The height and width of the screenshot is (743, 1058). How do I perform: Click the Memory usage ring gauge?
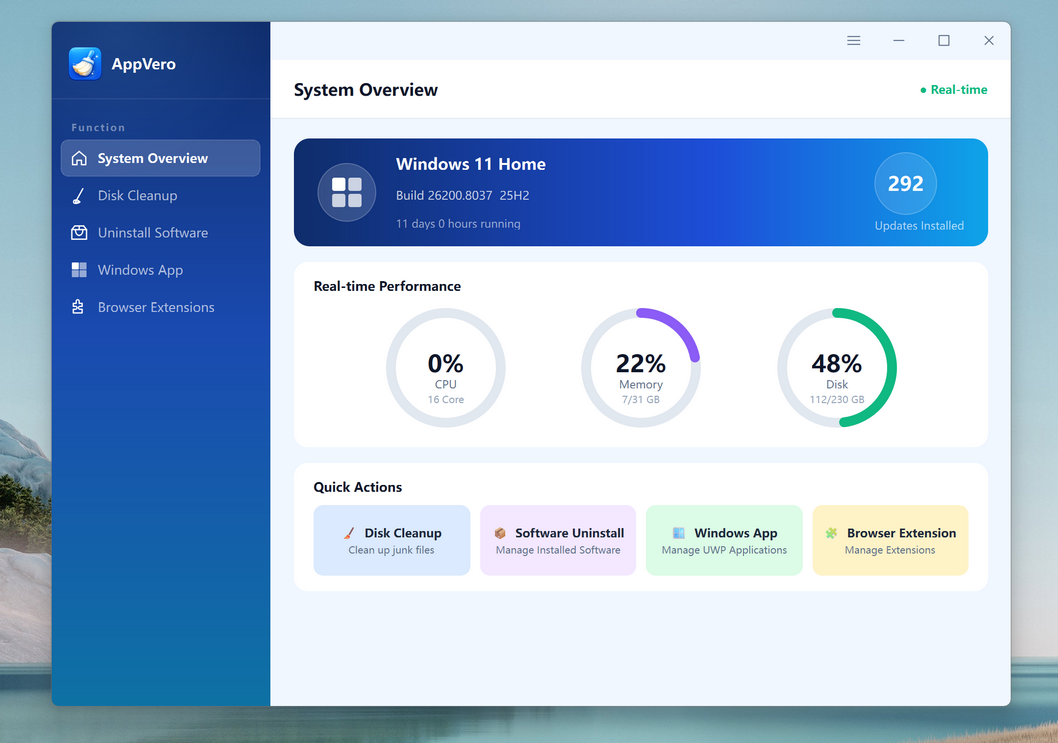[x=641, y=368]
